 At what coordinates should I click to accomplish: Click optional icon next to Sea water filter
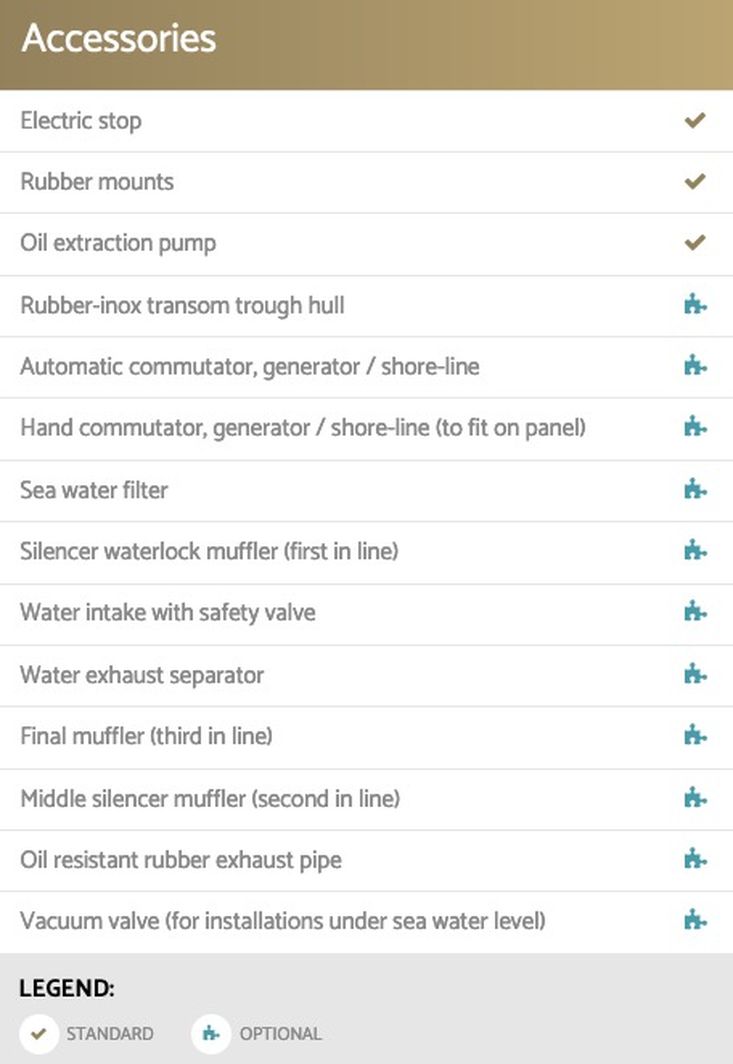(695, 489)
